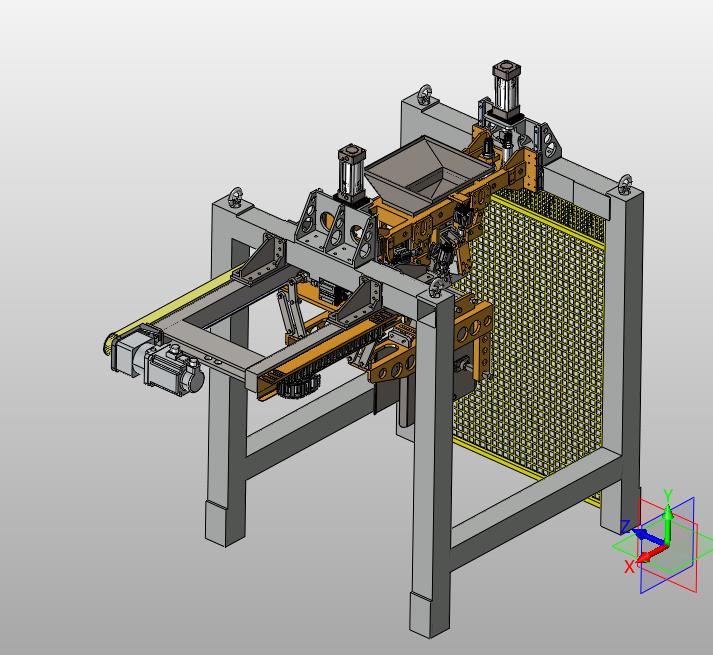
Task: Select the eye bolt on the rightmost frame post
Action: click(x=626, y=185)
